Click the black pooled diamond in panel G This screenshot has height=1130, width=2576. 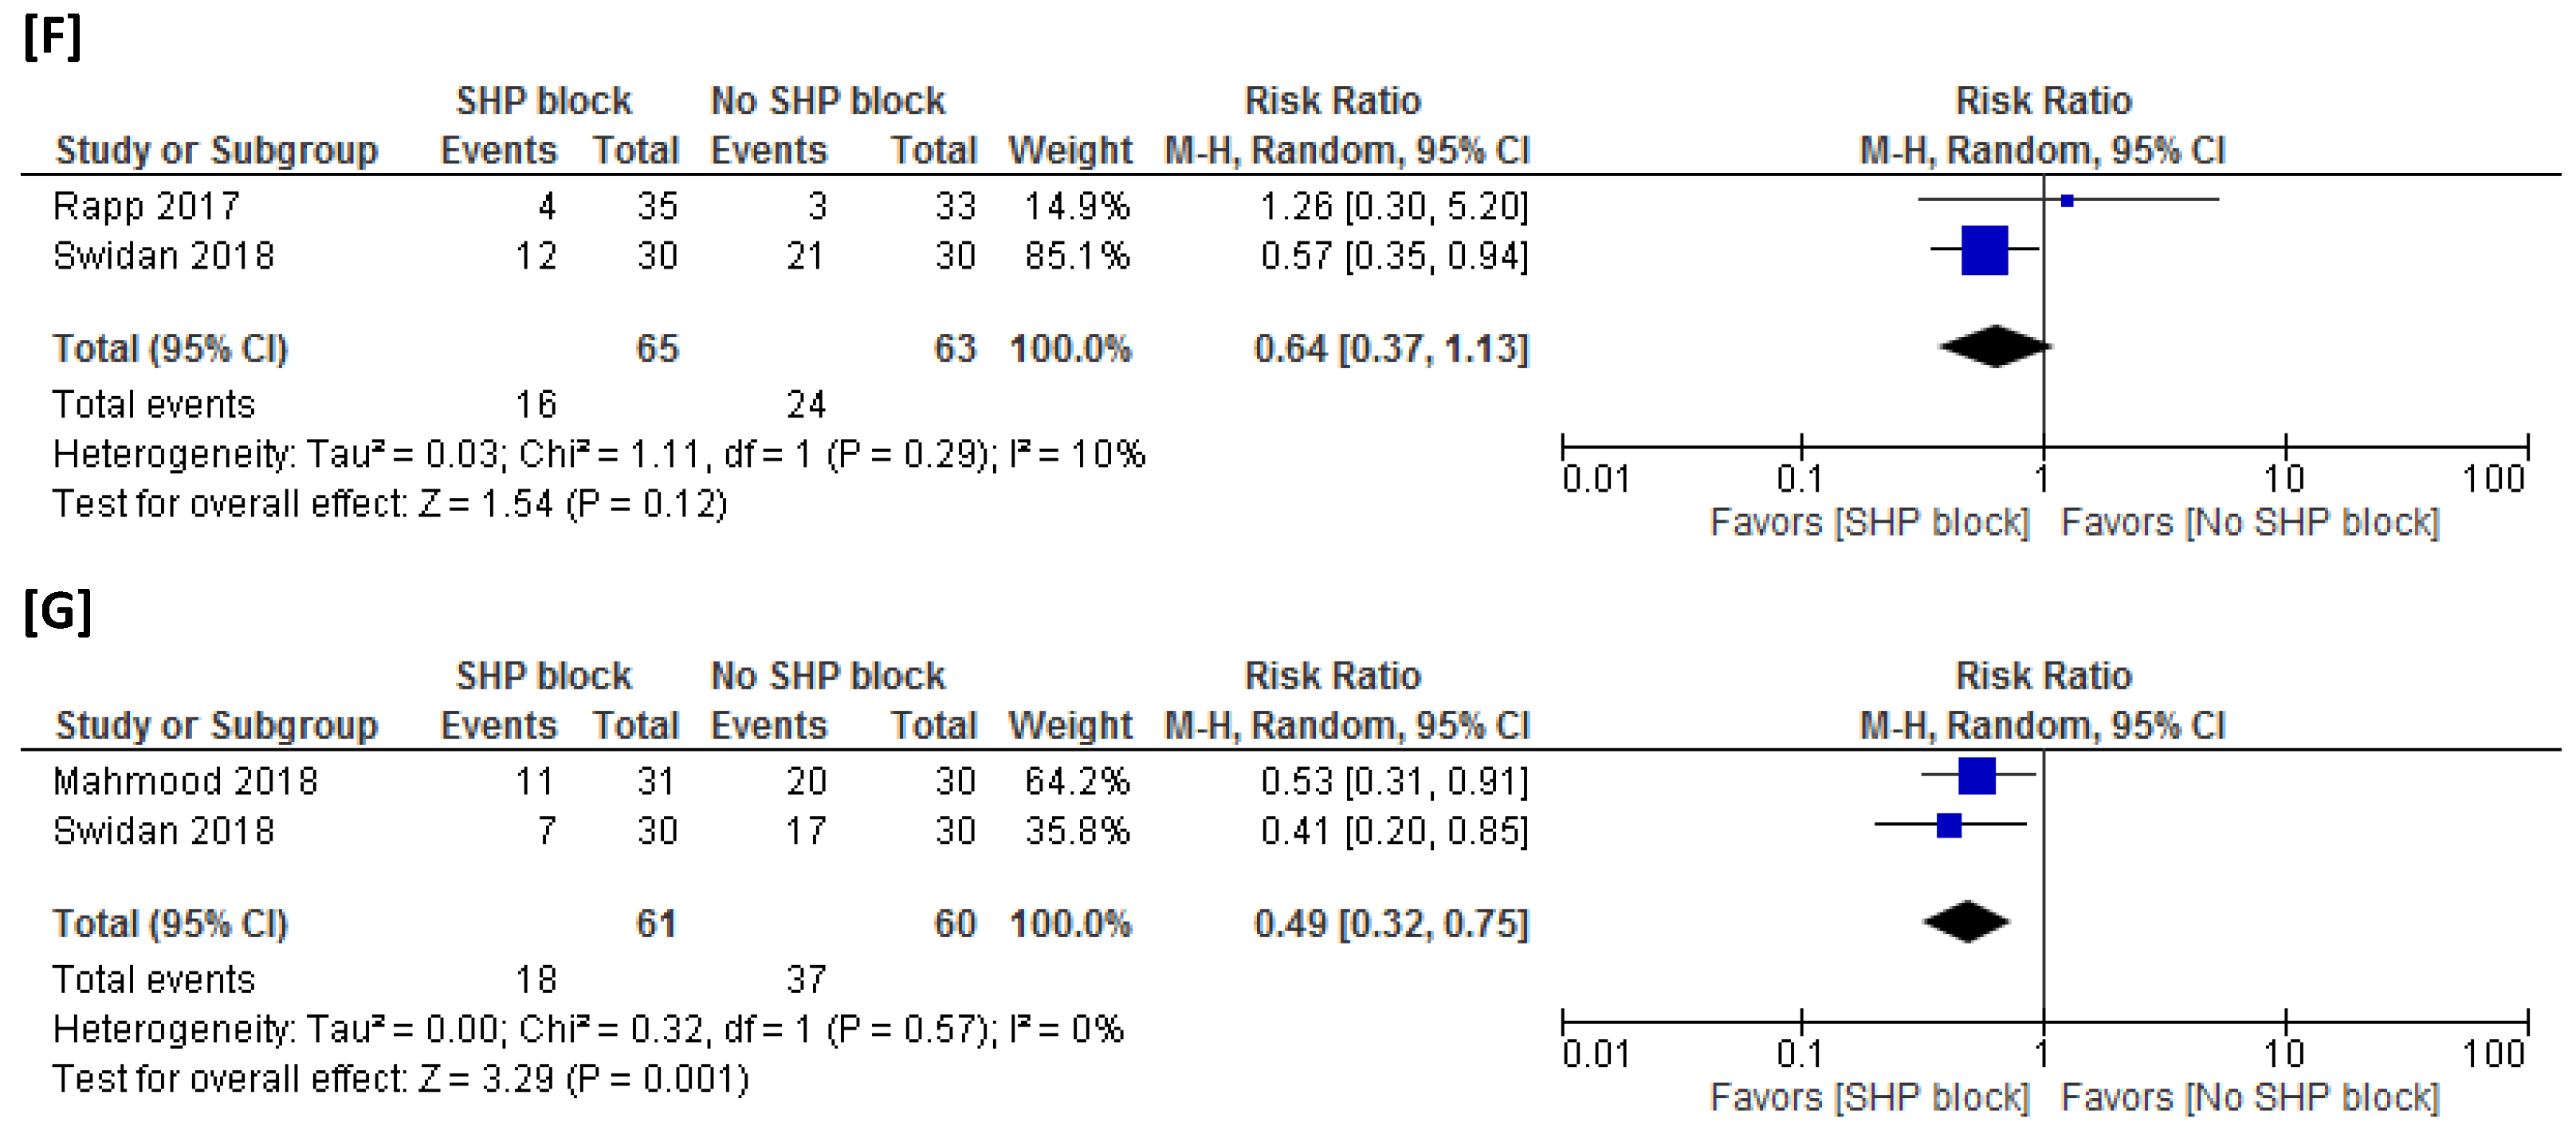click(x=1966, y=922)
